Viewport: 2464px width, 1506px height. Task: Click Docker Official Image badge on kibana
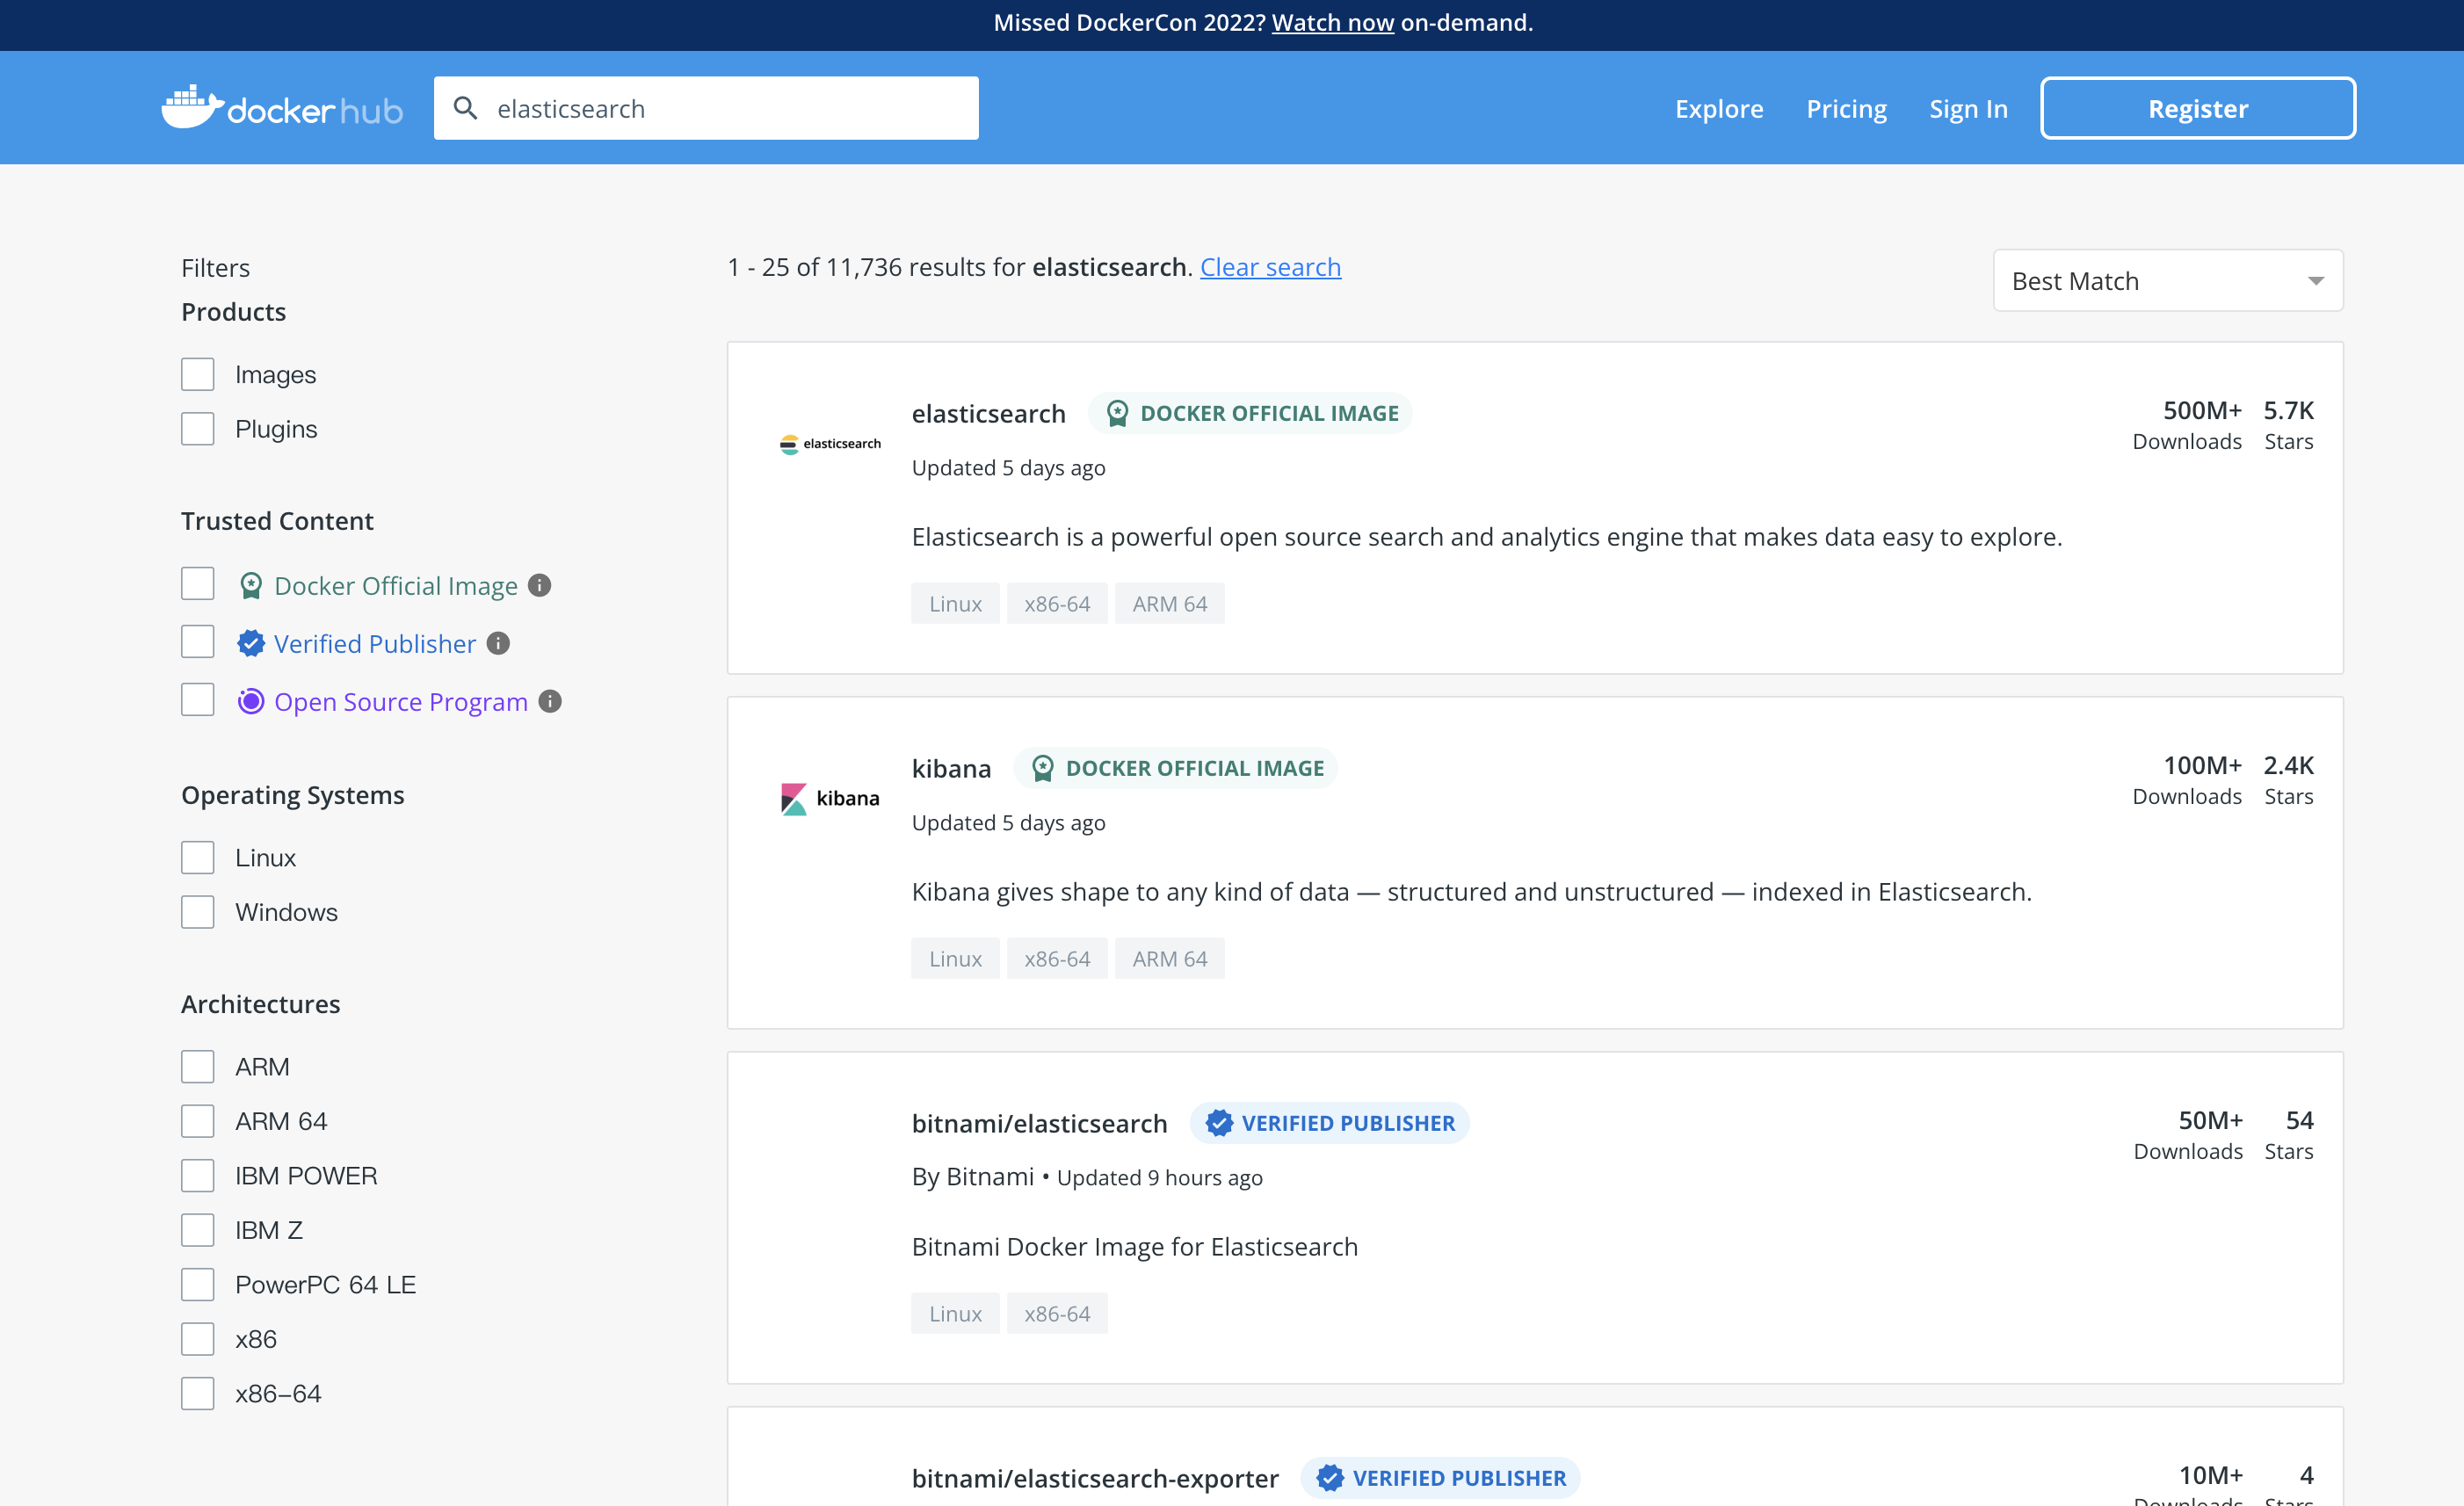(x=1176, y=767)
